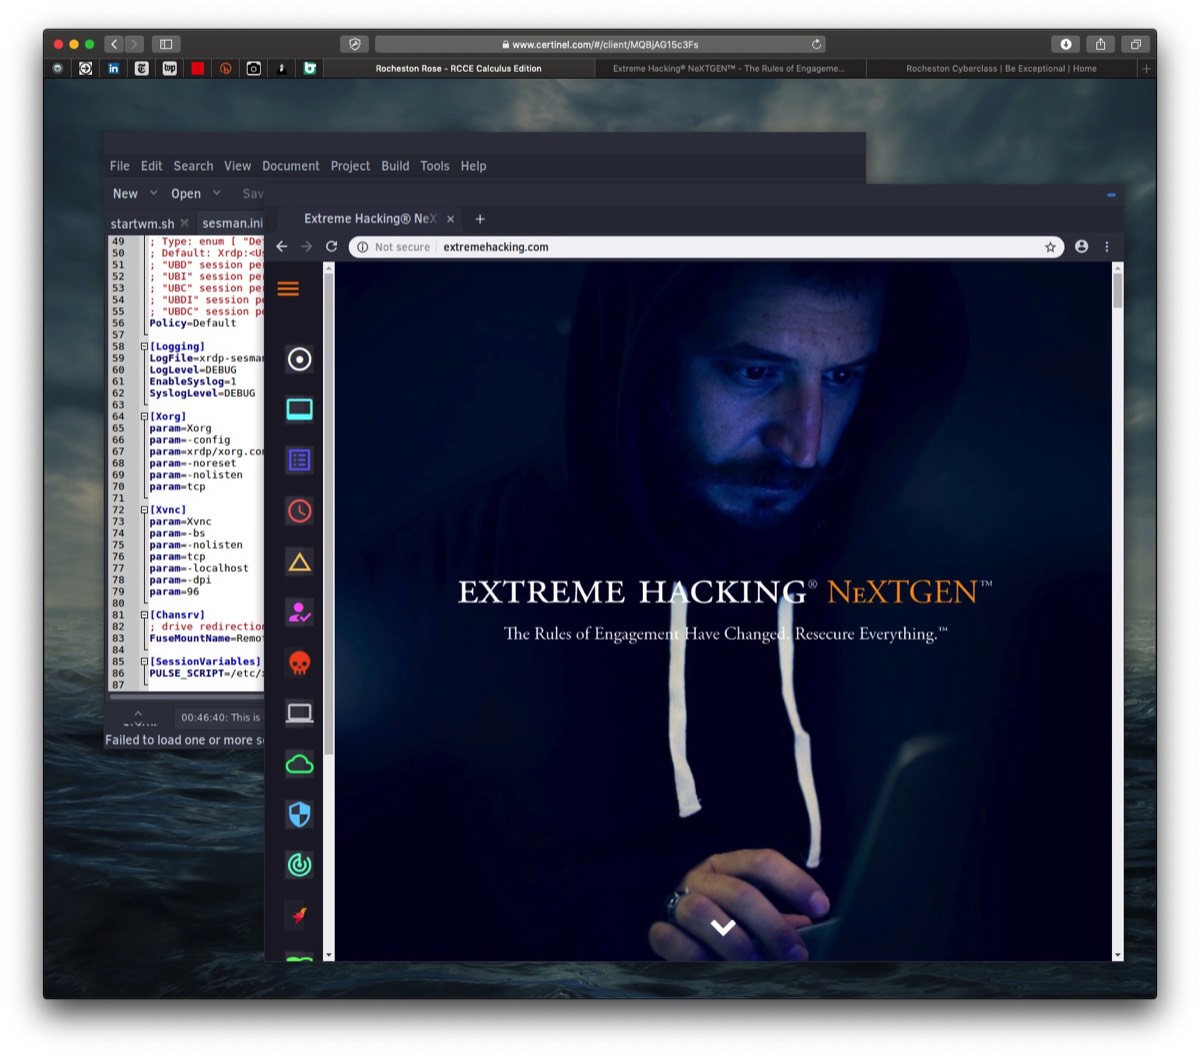Screen dimensions: 1200x1056
Task: Open the Chrome three-dot menu
Action: click(1107, 247)
